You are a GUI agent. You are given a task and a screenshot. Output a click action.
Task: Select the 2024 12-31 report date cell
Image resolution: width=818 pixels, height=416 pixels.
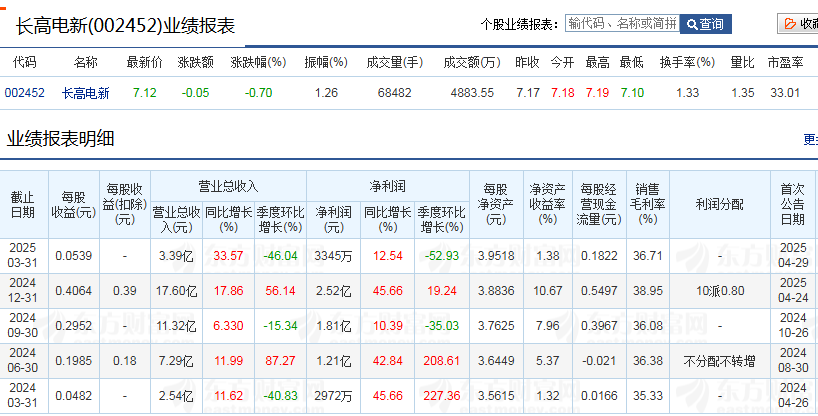tap(22, 291)
